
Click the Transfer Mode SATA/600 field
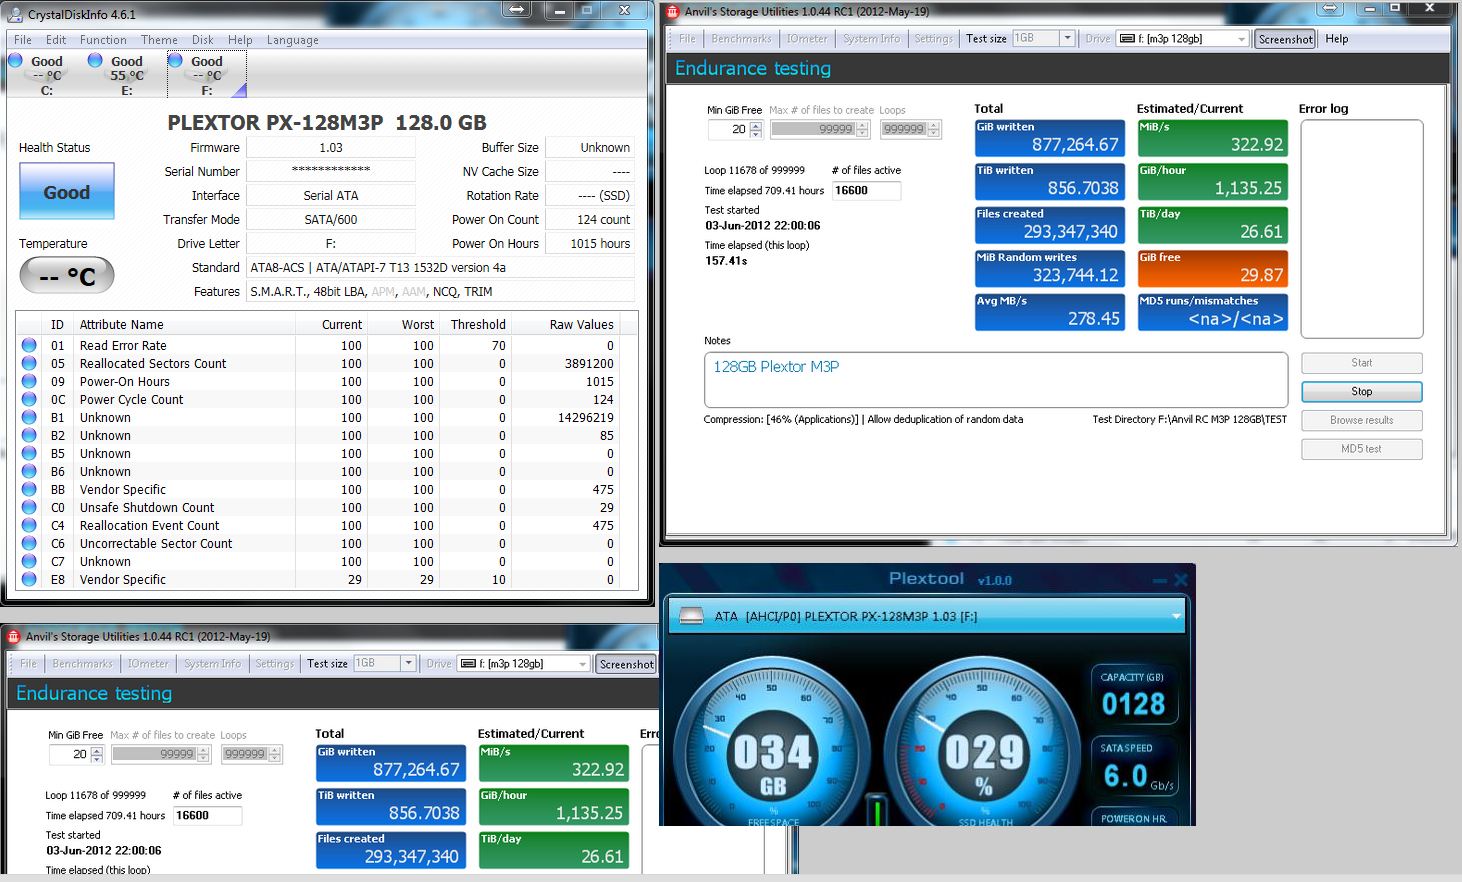tap(331, 220)
